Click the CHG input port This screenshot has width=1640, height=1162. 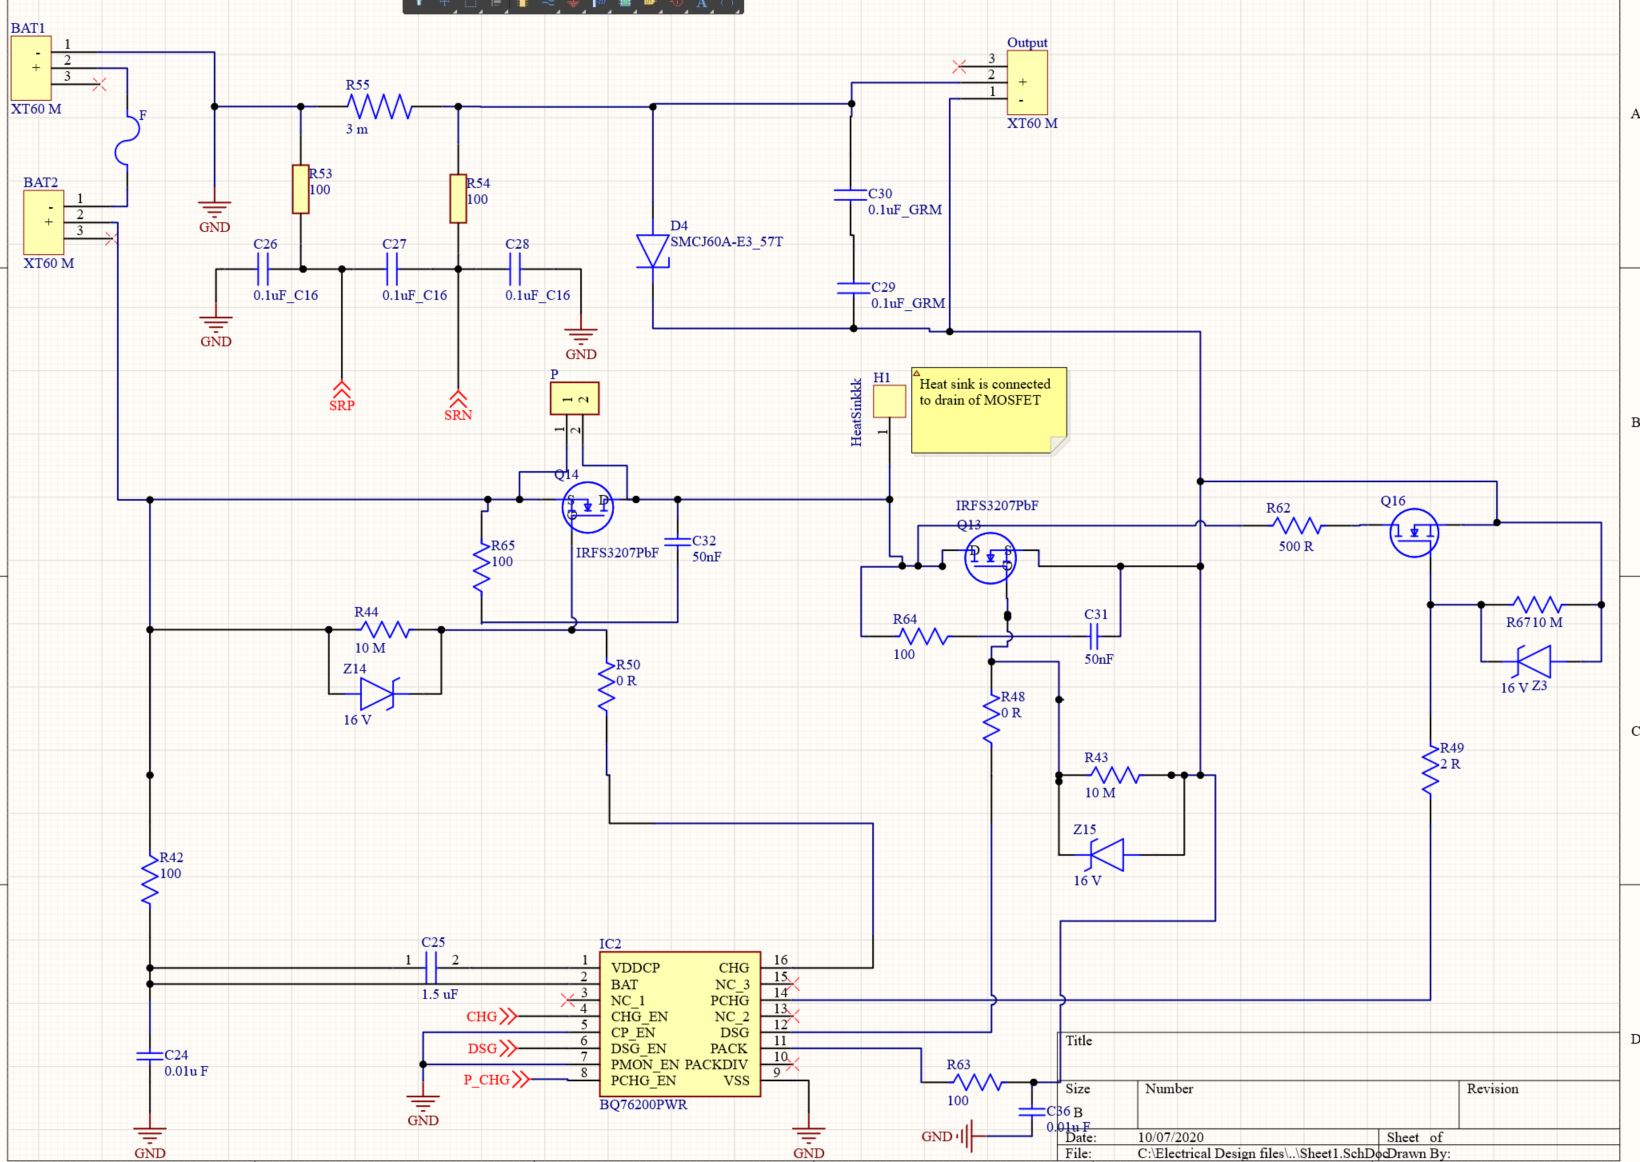click(491, 1017)
